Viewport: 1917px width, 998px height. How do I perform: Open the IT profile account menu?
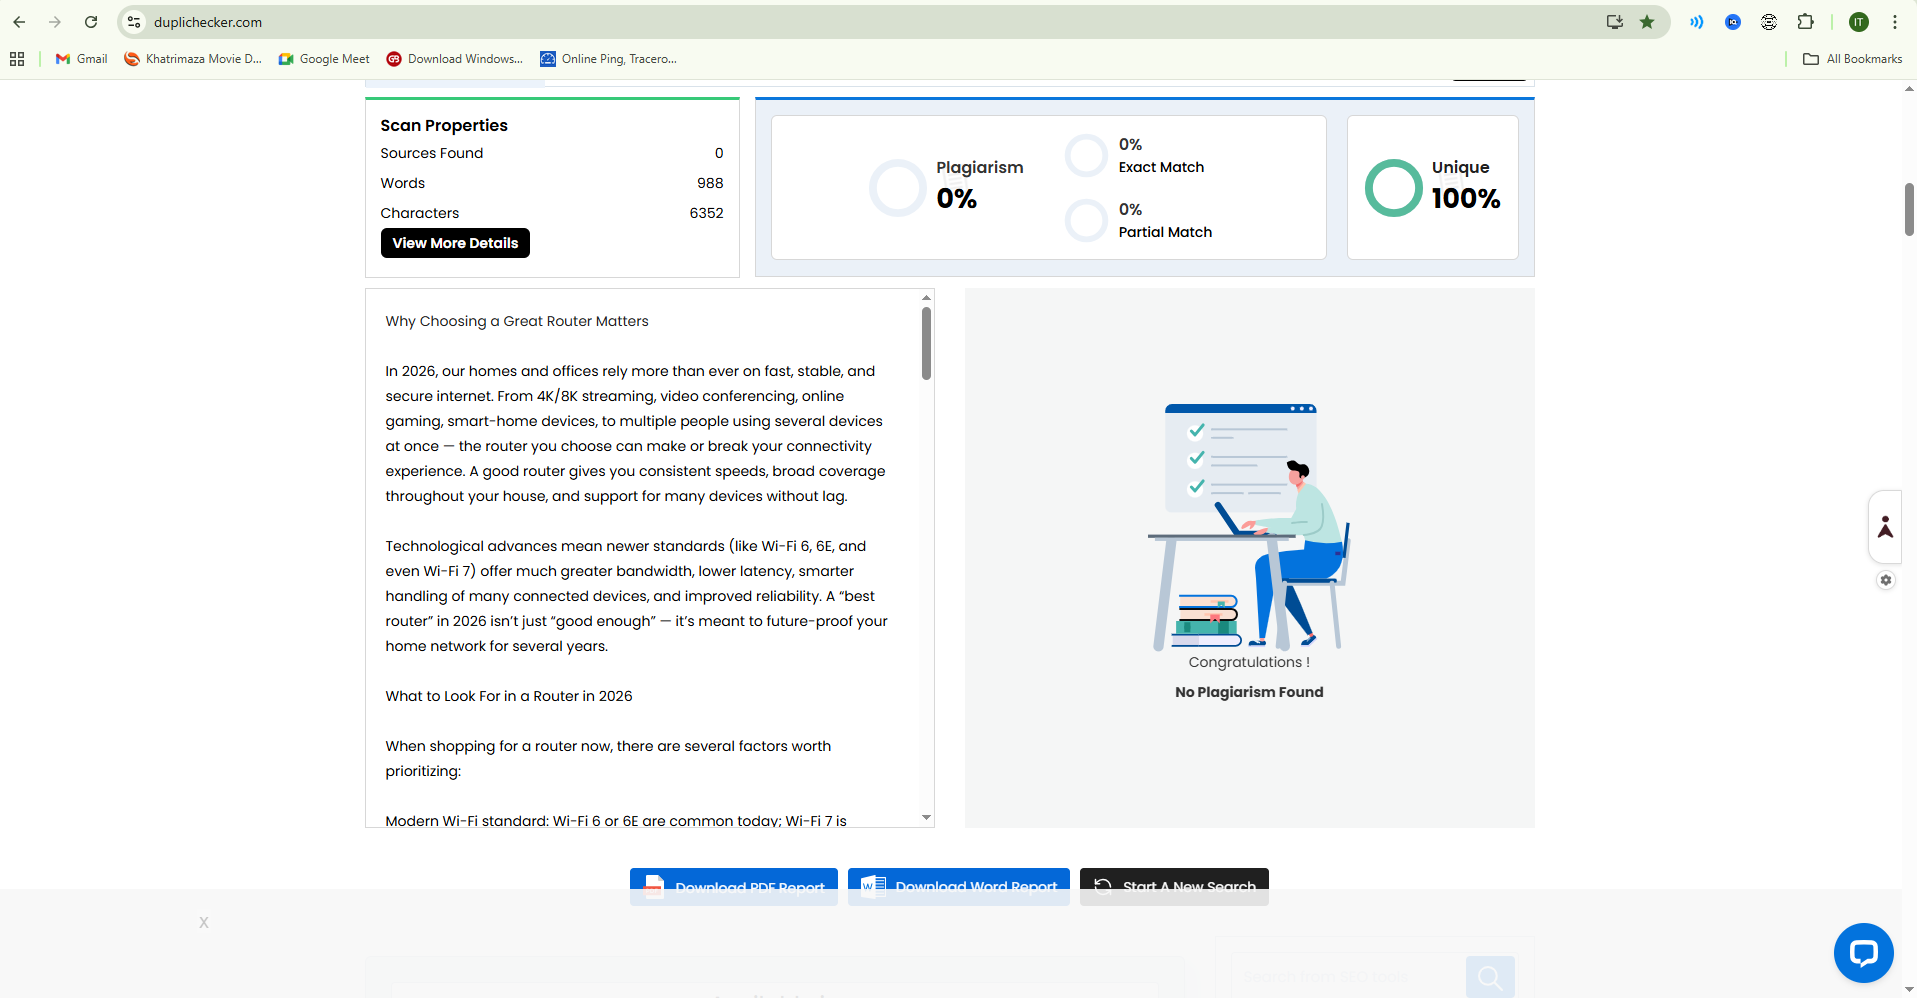(1858, 21)
